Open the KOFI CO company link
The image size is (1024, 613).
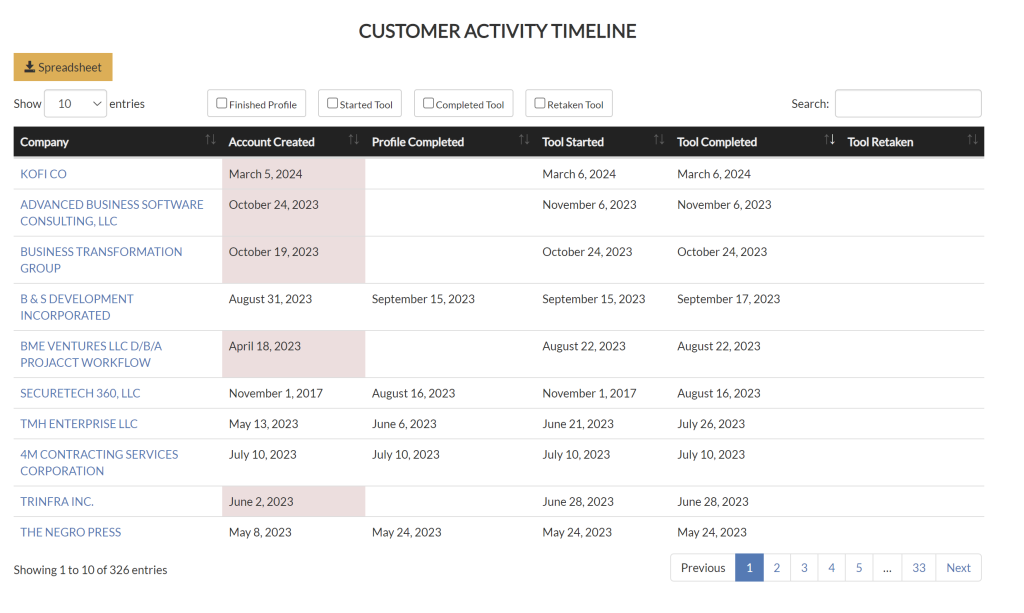pyautogui.click(x=43, y=174)
